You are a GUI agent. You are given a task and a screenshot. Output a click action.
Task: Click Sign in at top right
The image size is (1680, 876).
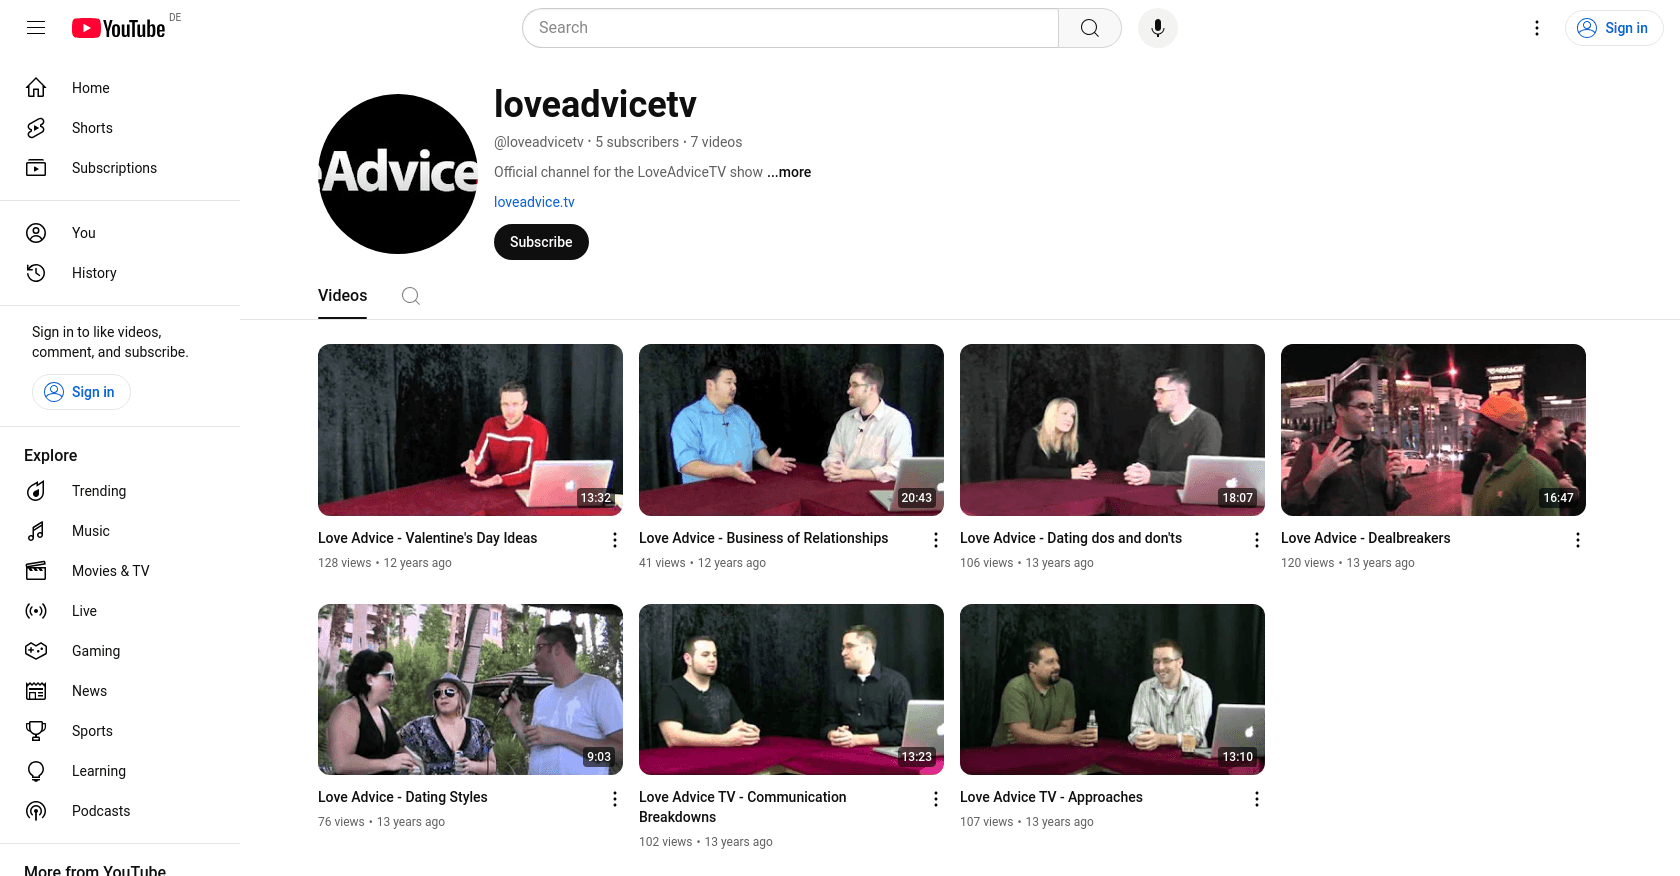pyautogui.click(x=1613, y=28)
